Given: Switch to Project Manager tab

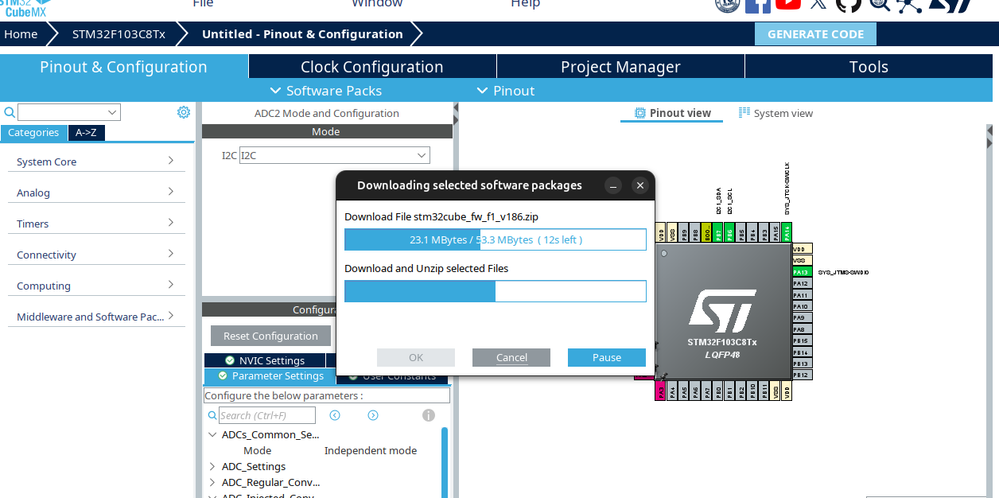Looking at the screenshot, I should coord(620,67).
